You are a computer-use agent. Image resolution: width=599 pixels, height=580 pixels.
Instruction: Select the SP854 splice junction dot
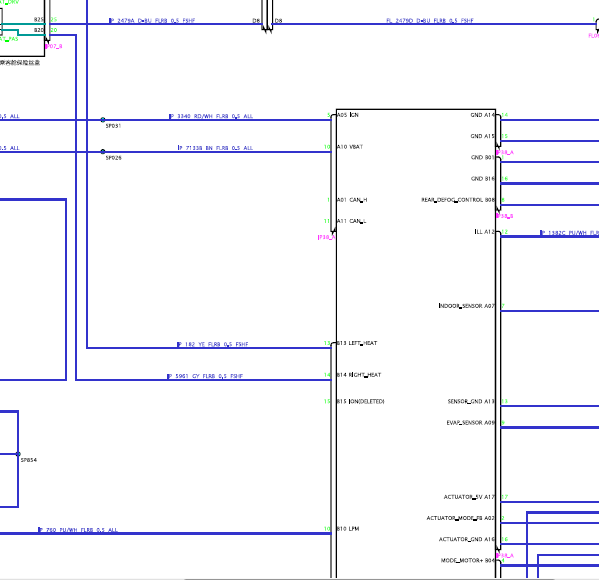tap(18, 454)
